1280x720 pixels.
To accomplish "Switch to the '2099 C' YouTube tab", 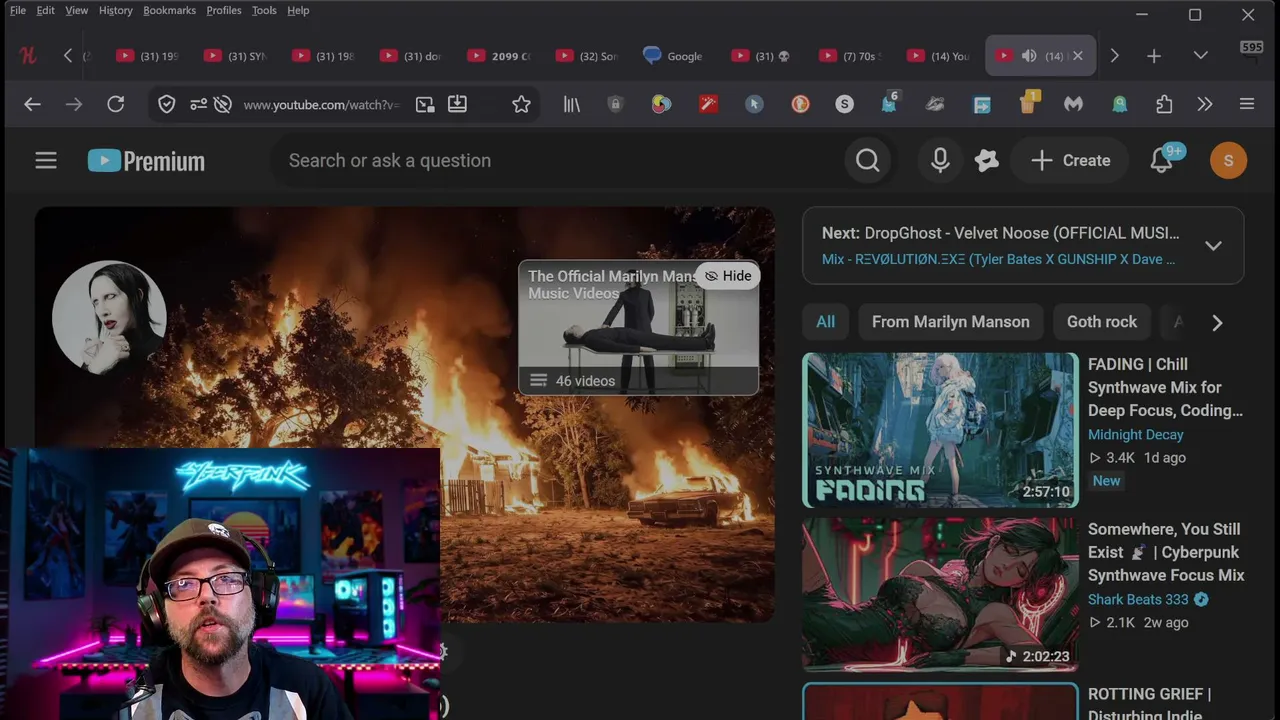I will point(499,56).
